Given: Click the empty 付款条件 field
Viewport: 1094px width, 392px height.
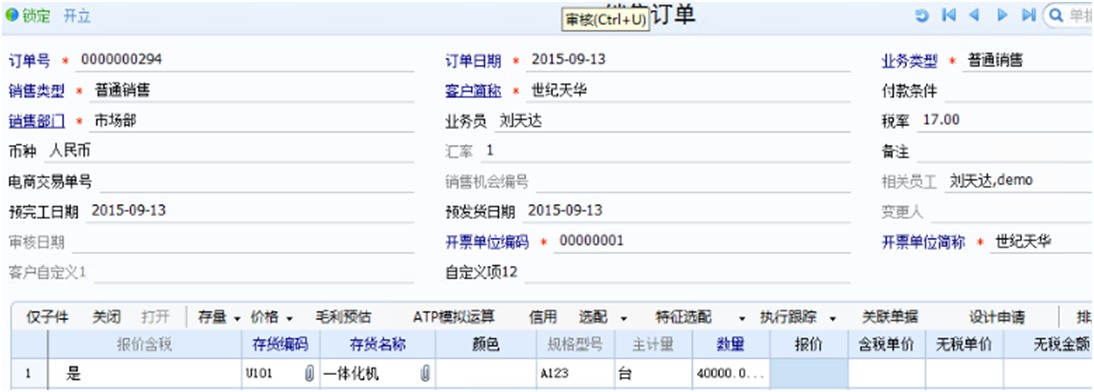Looking at the screenshot, I should click(1019, 91).
